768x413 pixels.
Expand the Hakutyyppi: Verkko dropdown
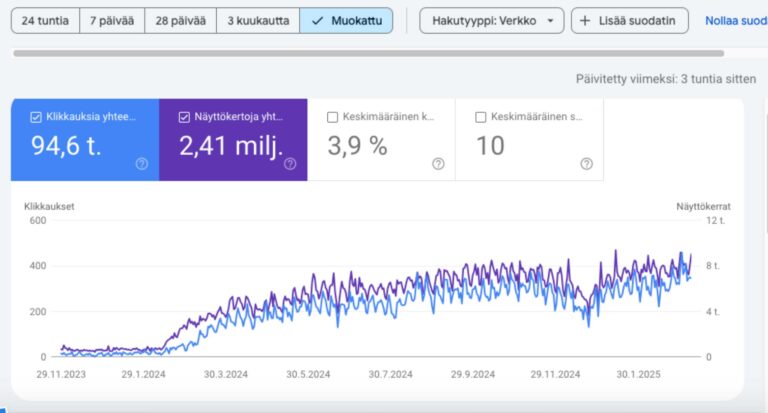491,21
